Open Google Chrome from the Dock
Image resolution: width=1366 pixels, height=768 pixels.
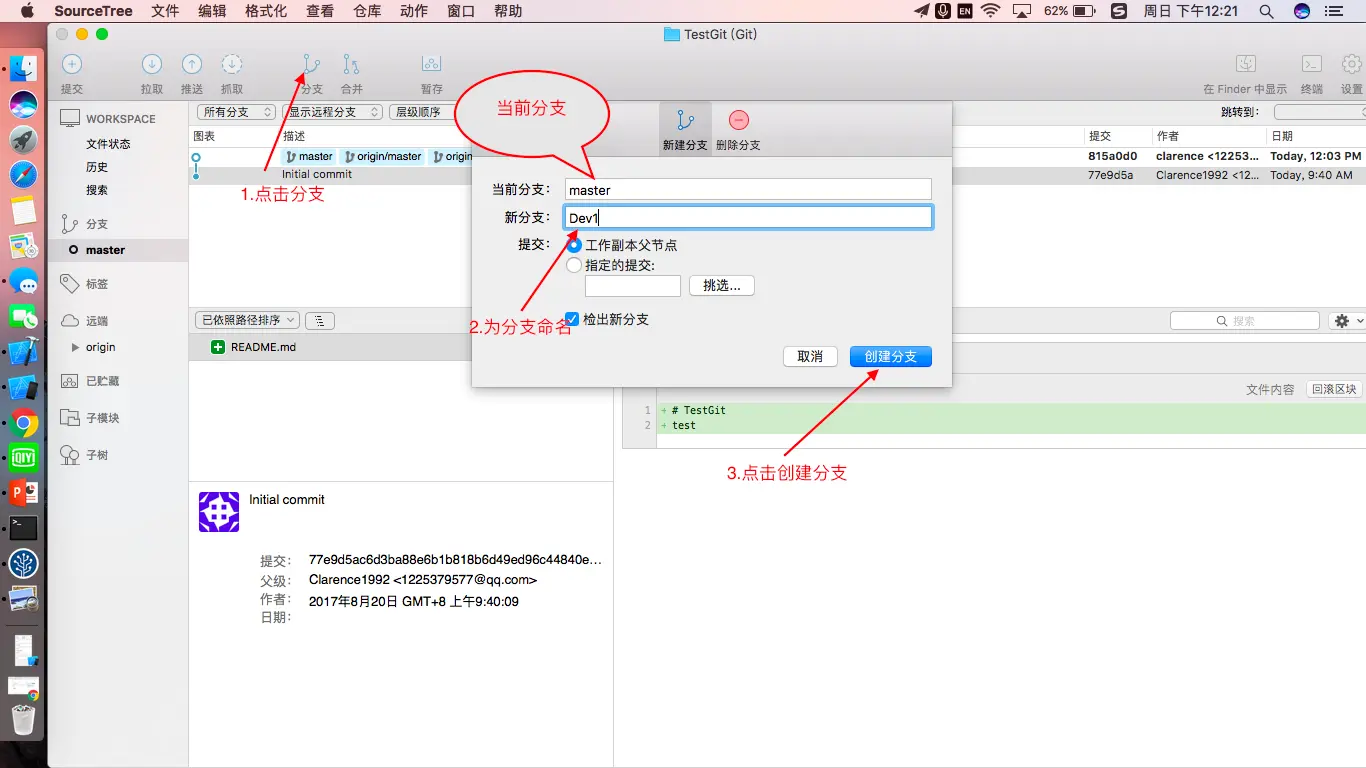pyautogui.click(x=23, y=423)
